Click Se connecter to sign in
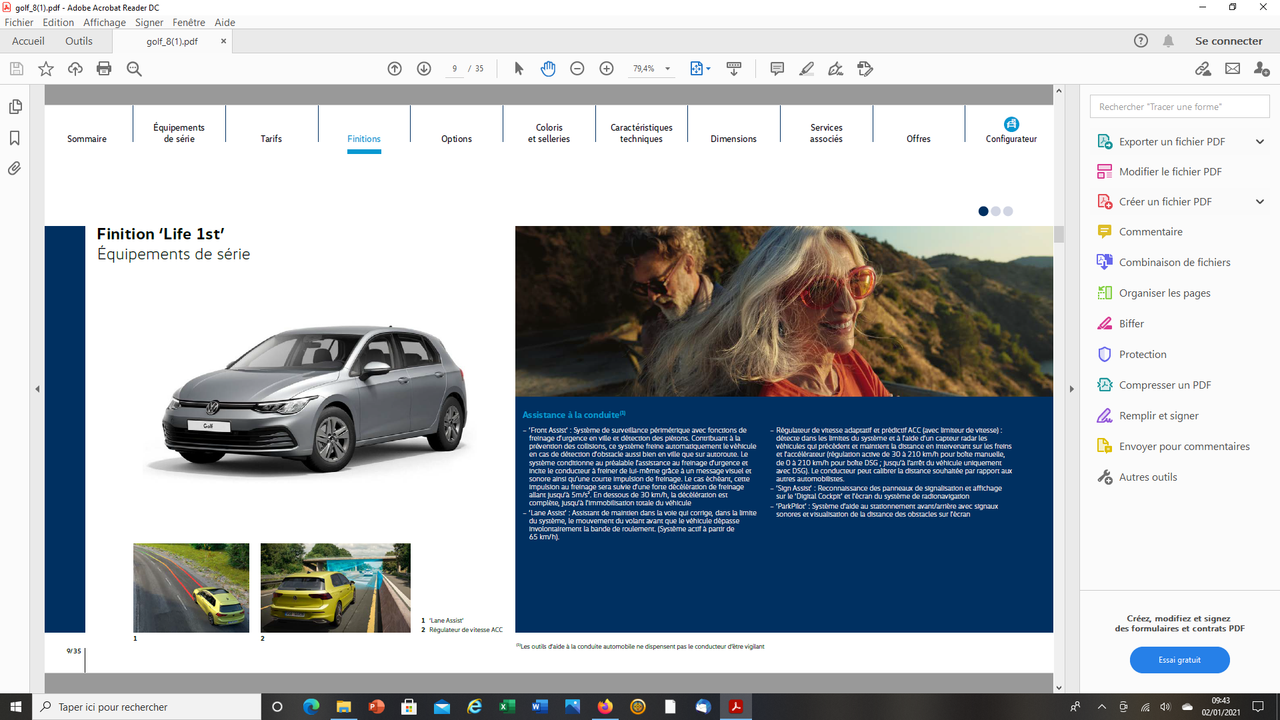Screen dimensions: 1280x720 (x=1229, y=41)
